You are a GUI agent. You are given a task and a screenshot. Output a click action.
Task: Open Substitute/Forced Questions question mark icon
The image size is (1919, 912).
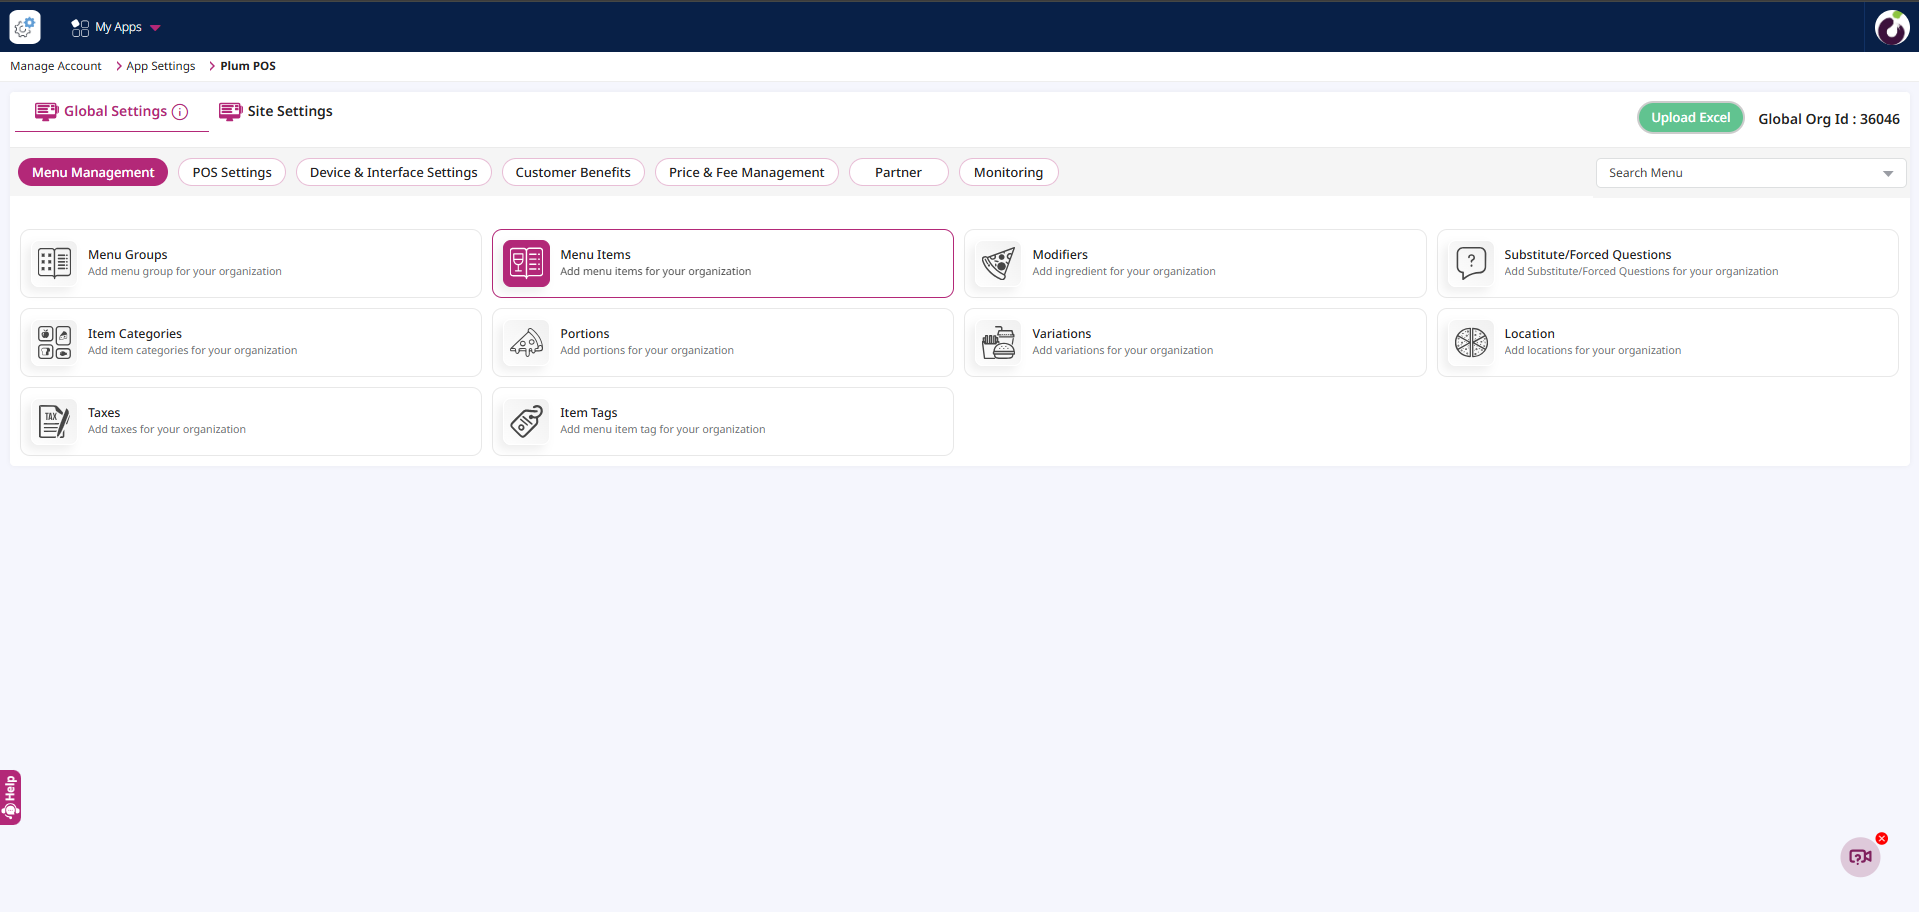point(1471,263)
